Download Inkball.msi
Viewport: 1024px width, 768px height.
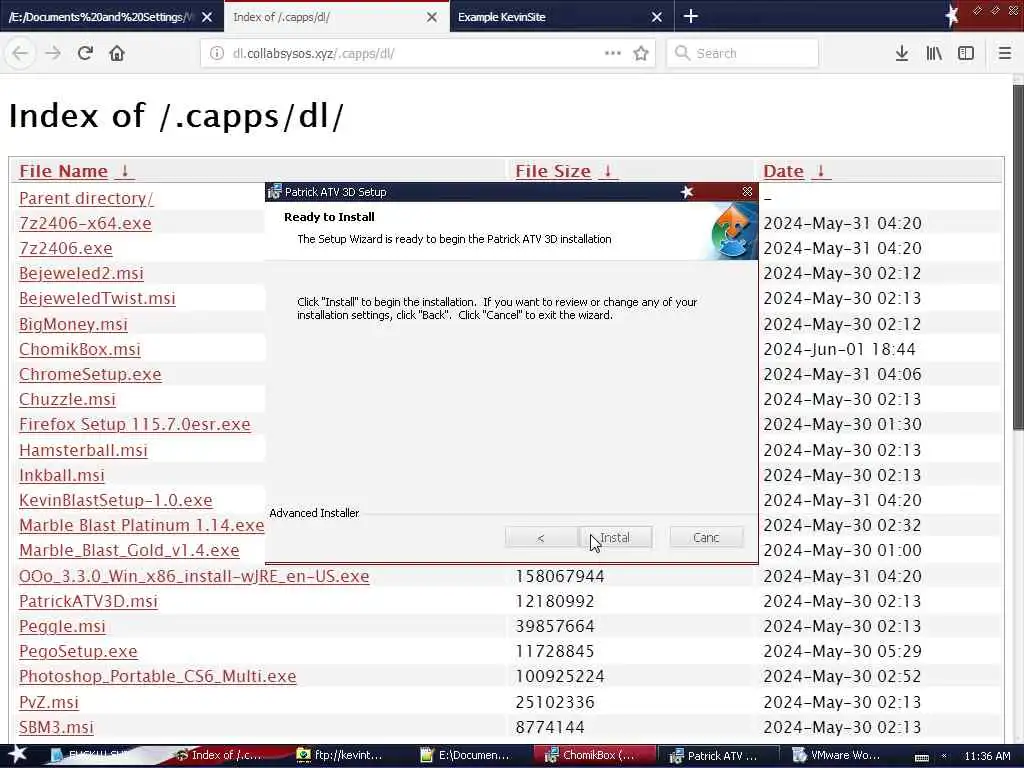pos(61,475)
